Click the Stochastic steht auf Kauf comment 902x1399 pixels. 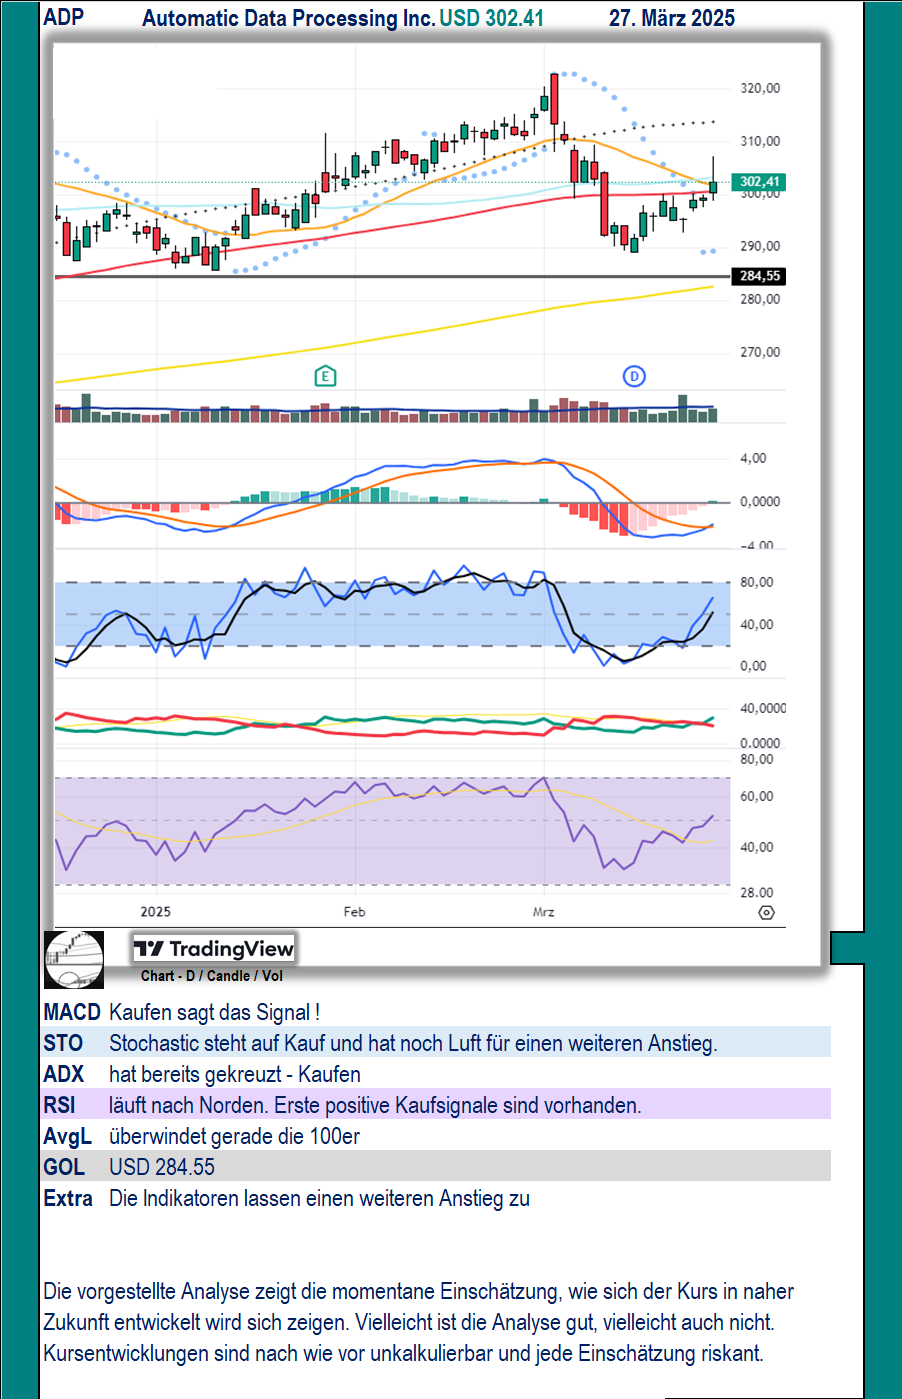point(413,1043)
